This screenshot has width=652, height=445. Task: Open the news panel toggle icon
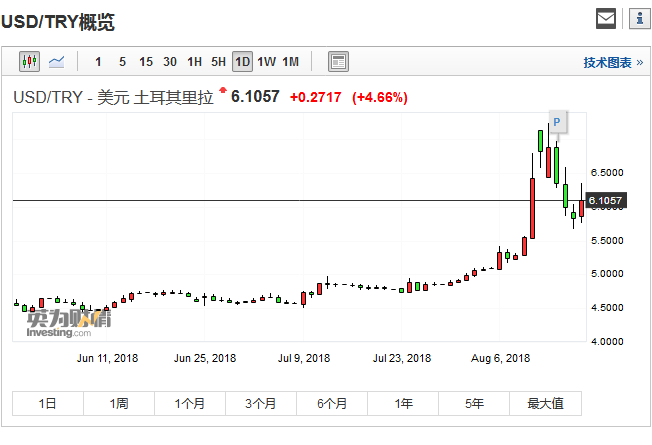point(338,62)
